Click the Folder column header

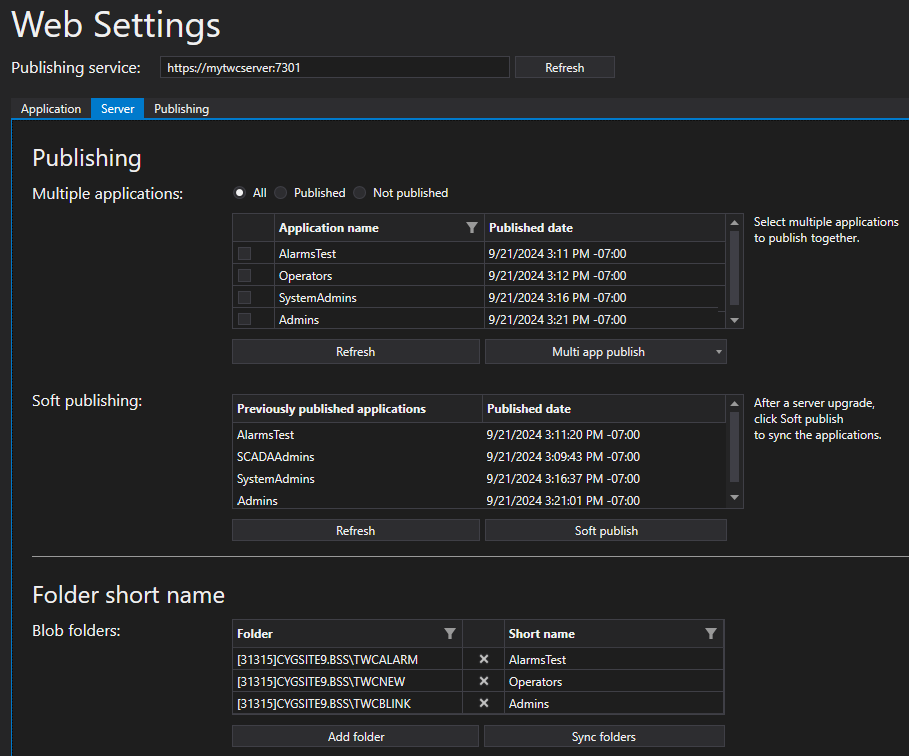347,634
